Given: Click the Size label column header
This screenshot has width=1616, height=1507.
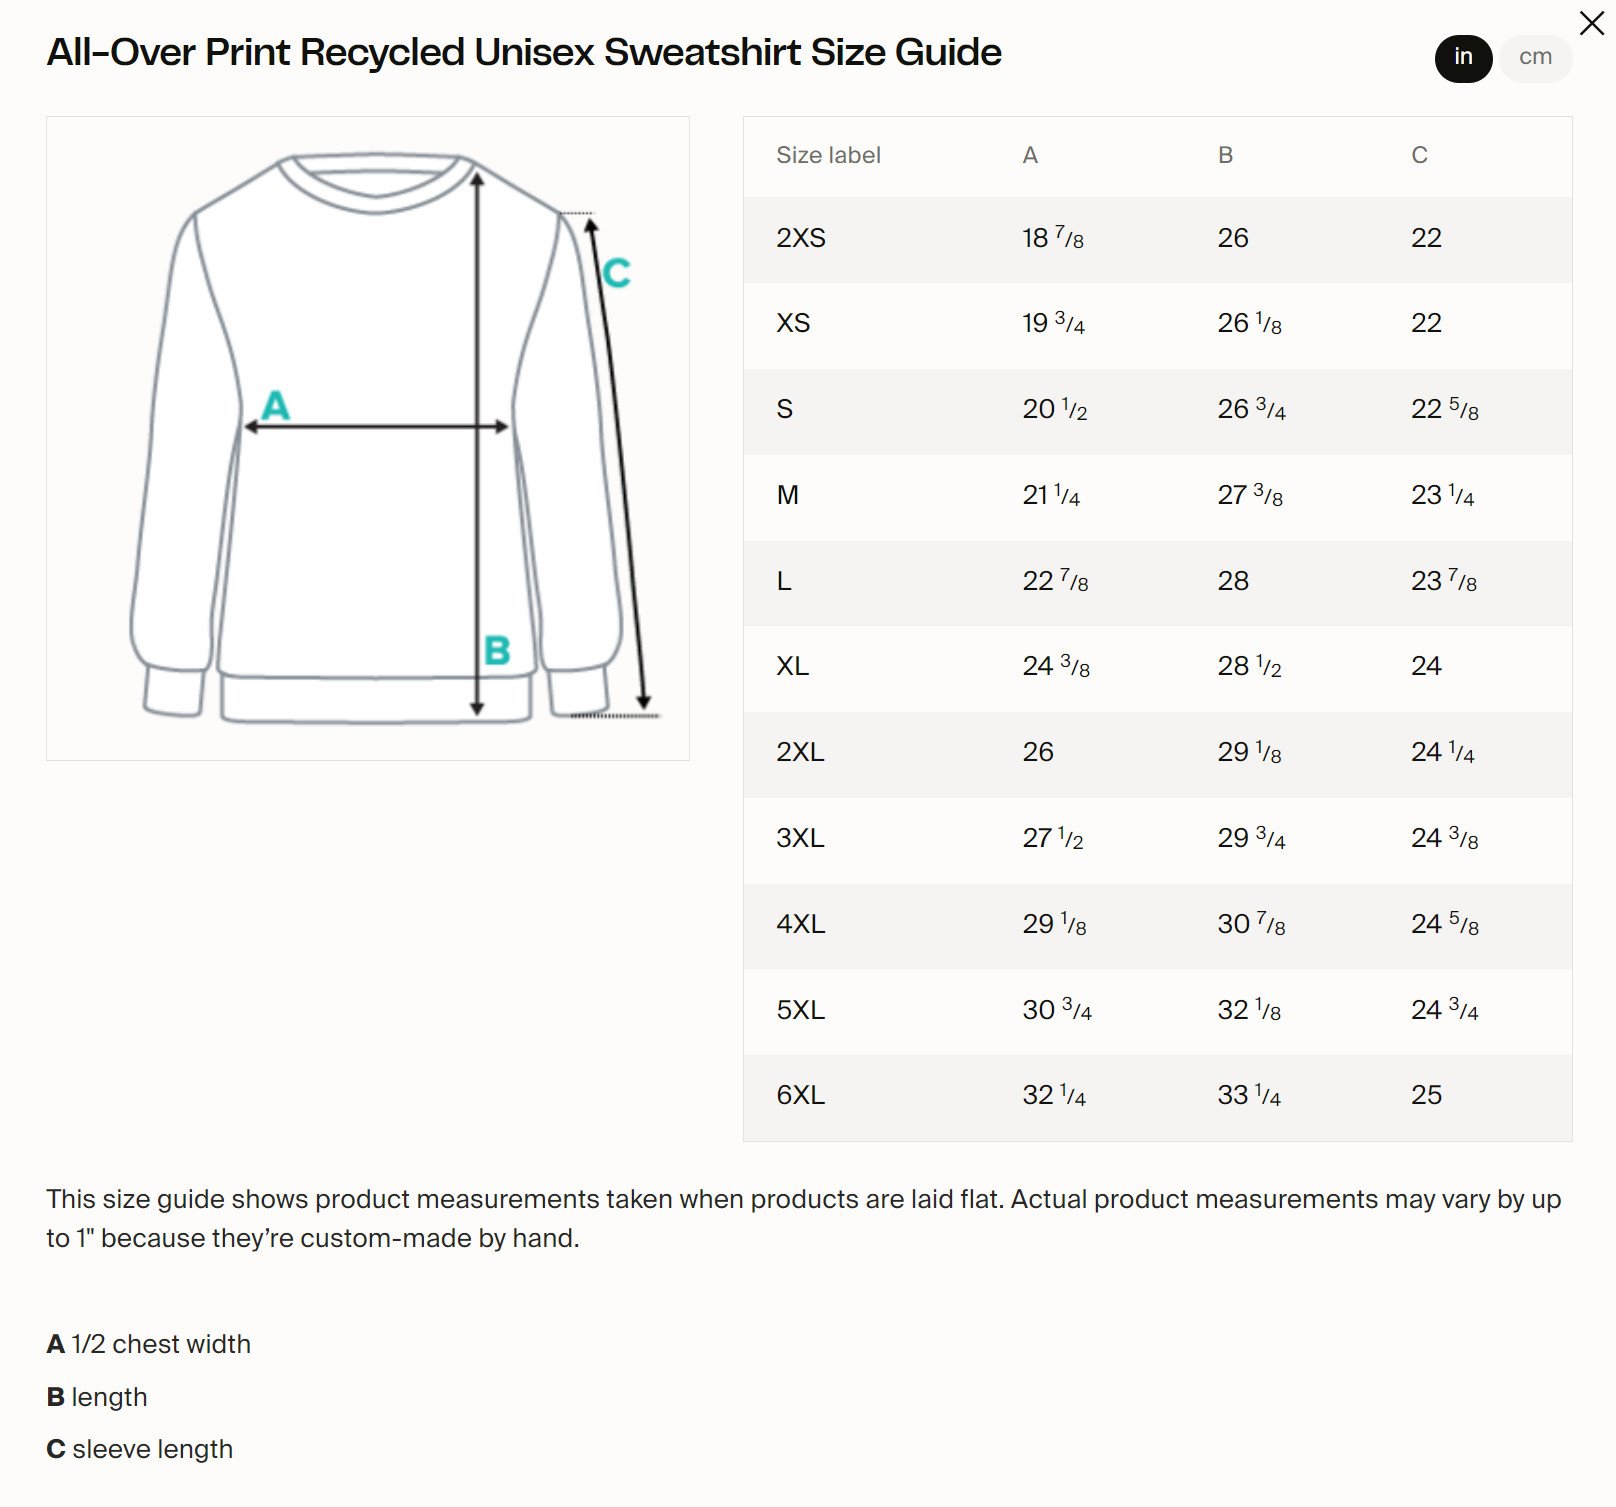Looking at the screenshot, I should click(x=828, y=155).
